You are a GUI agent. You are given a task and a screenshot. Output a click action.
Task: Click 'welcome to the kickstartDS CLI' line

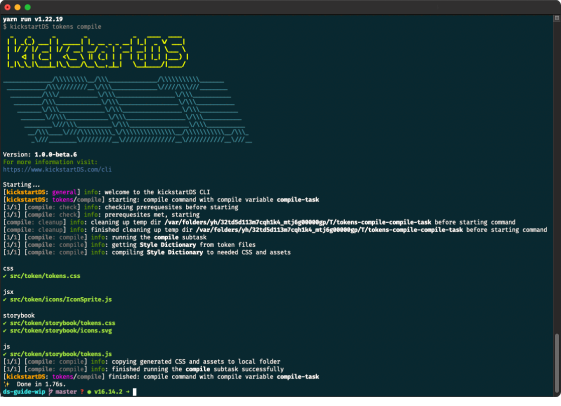pos(107,192)
